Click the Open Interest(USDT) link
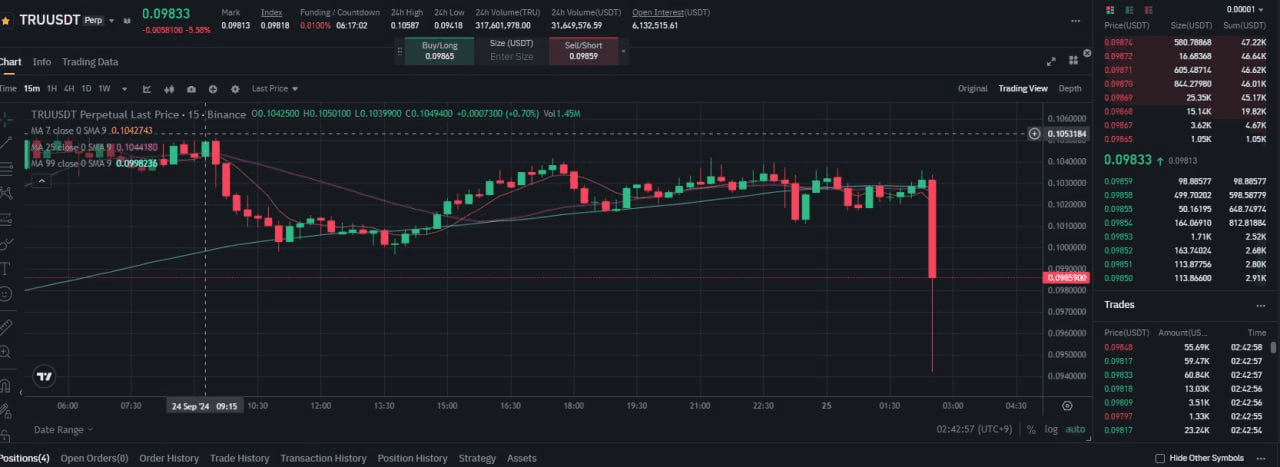This screenshot has height=467, width=1280. coord(670,12)
